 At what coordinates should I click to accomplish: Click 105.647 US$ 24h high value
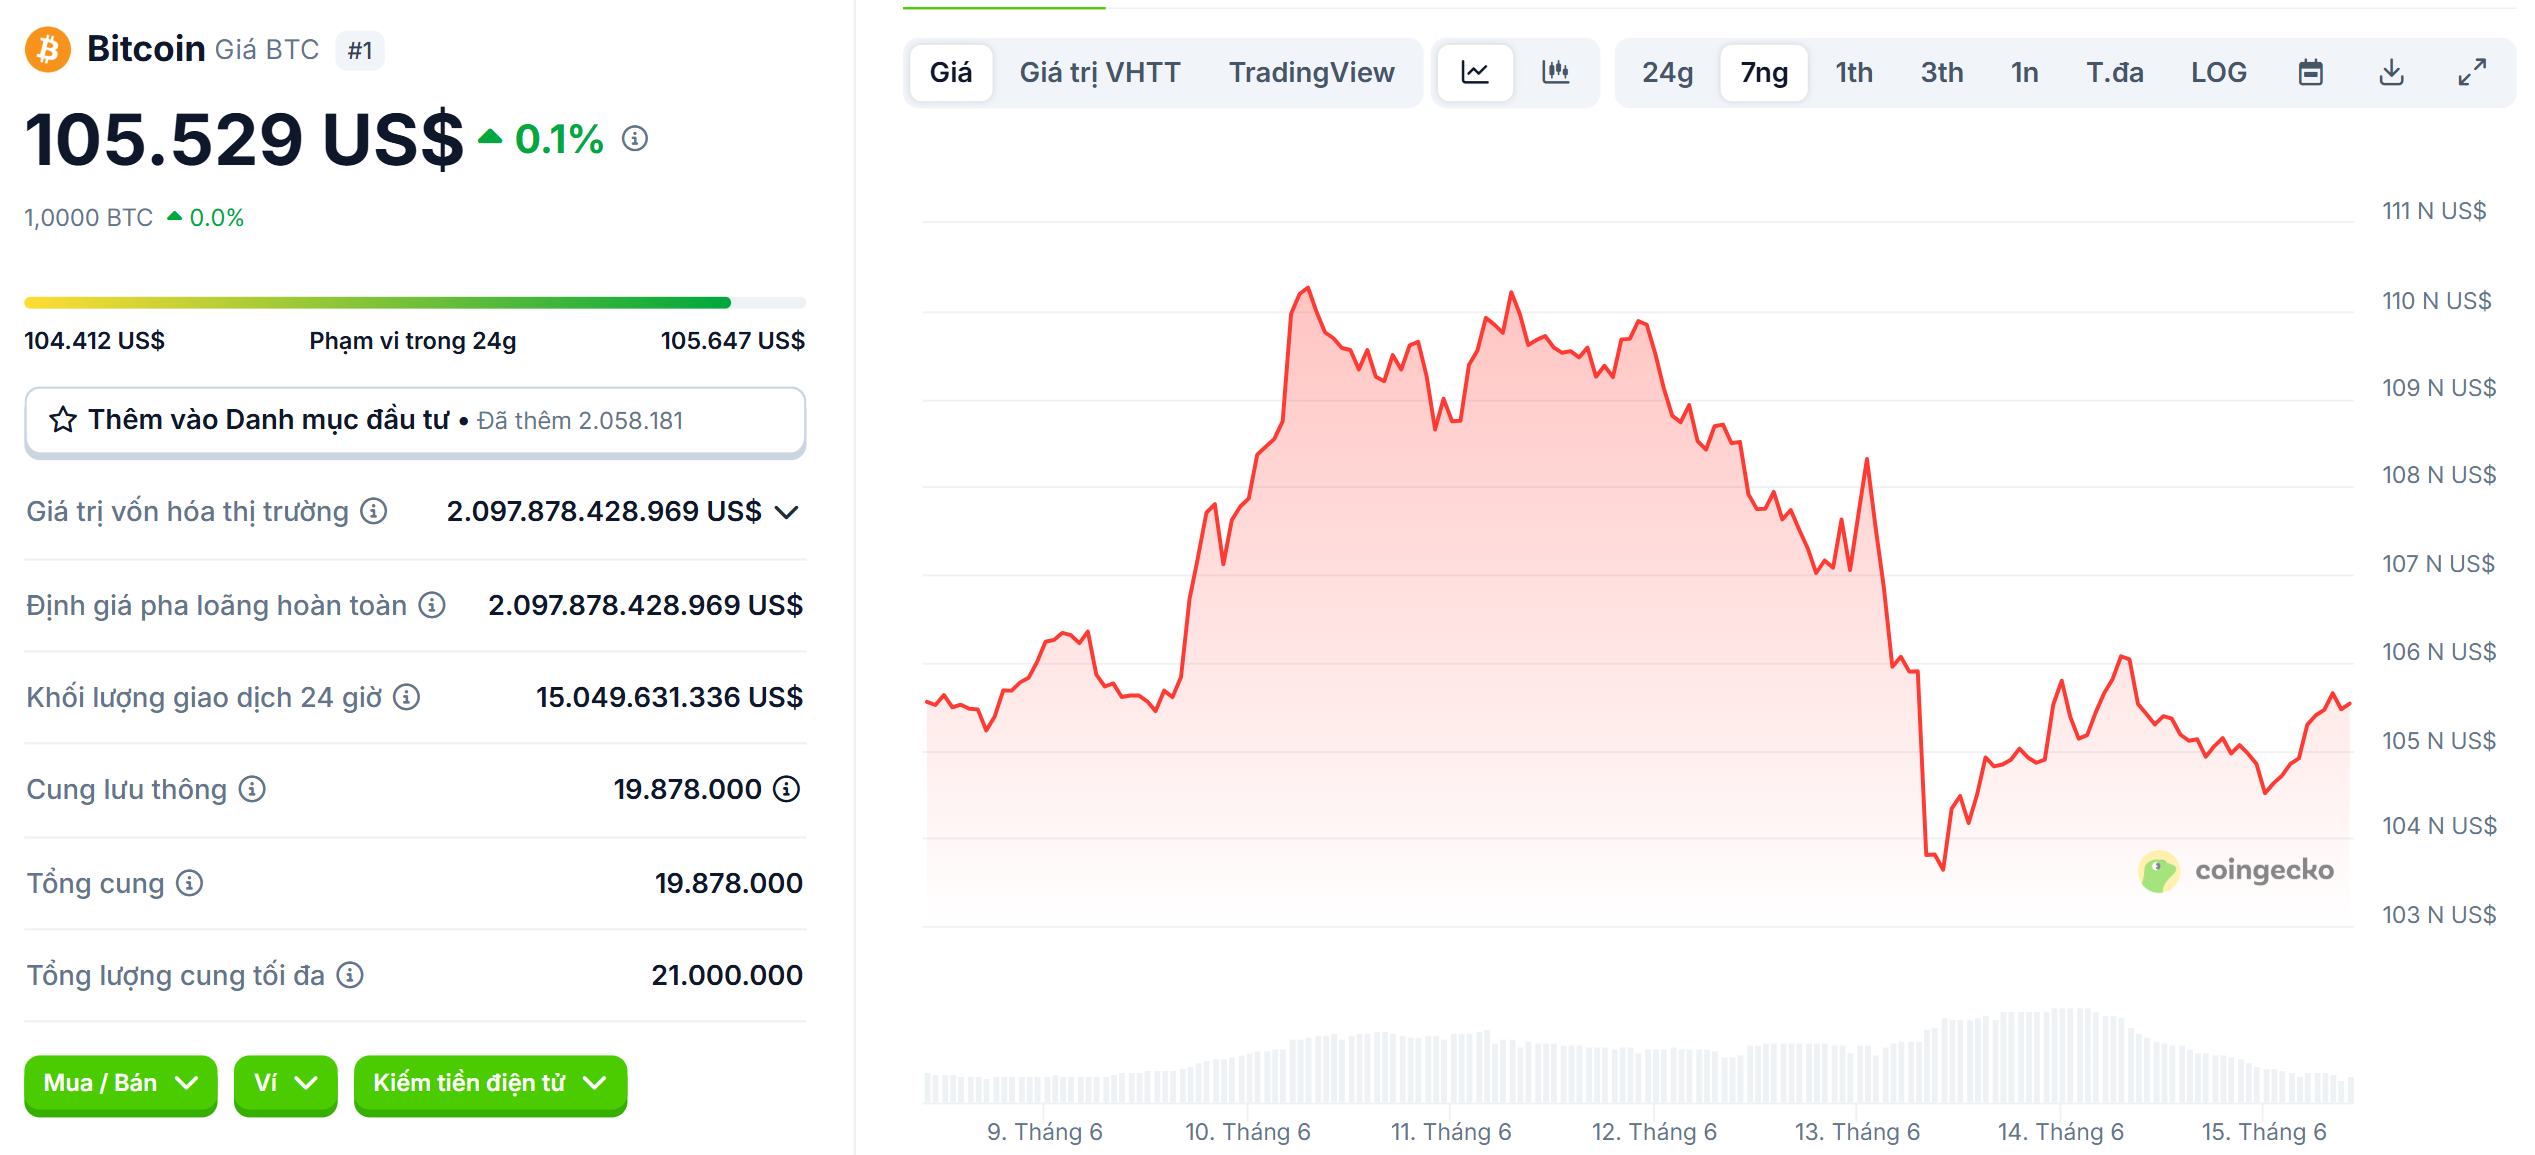point(733,341)
